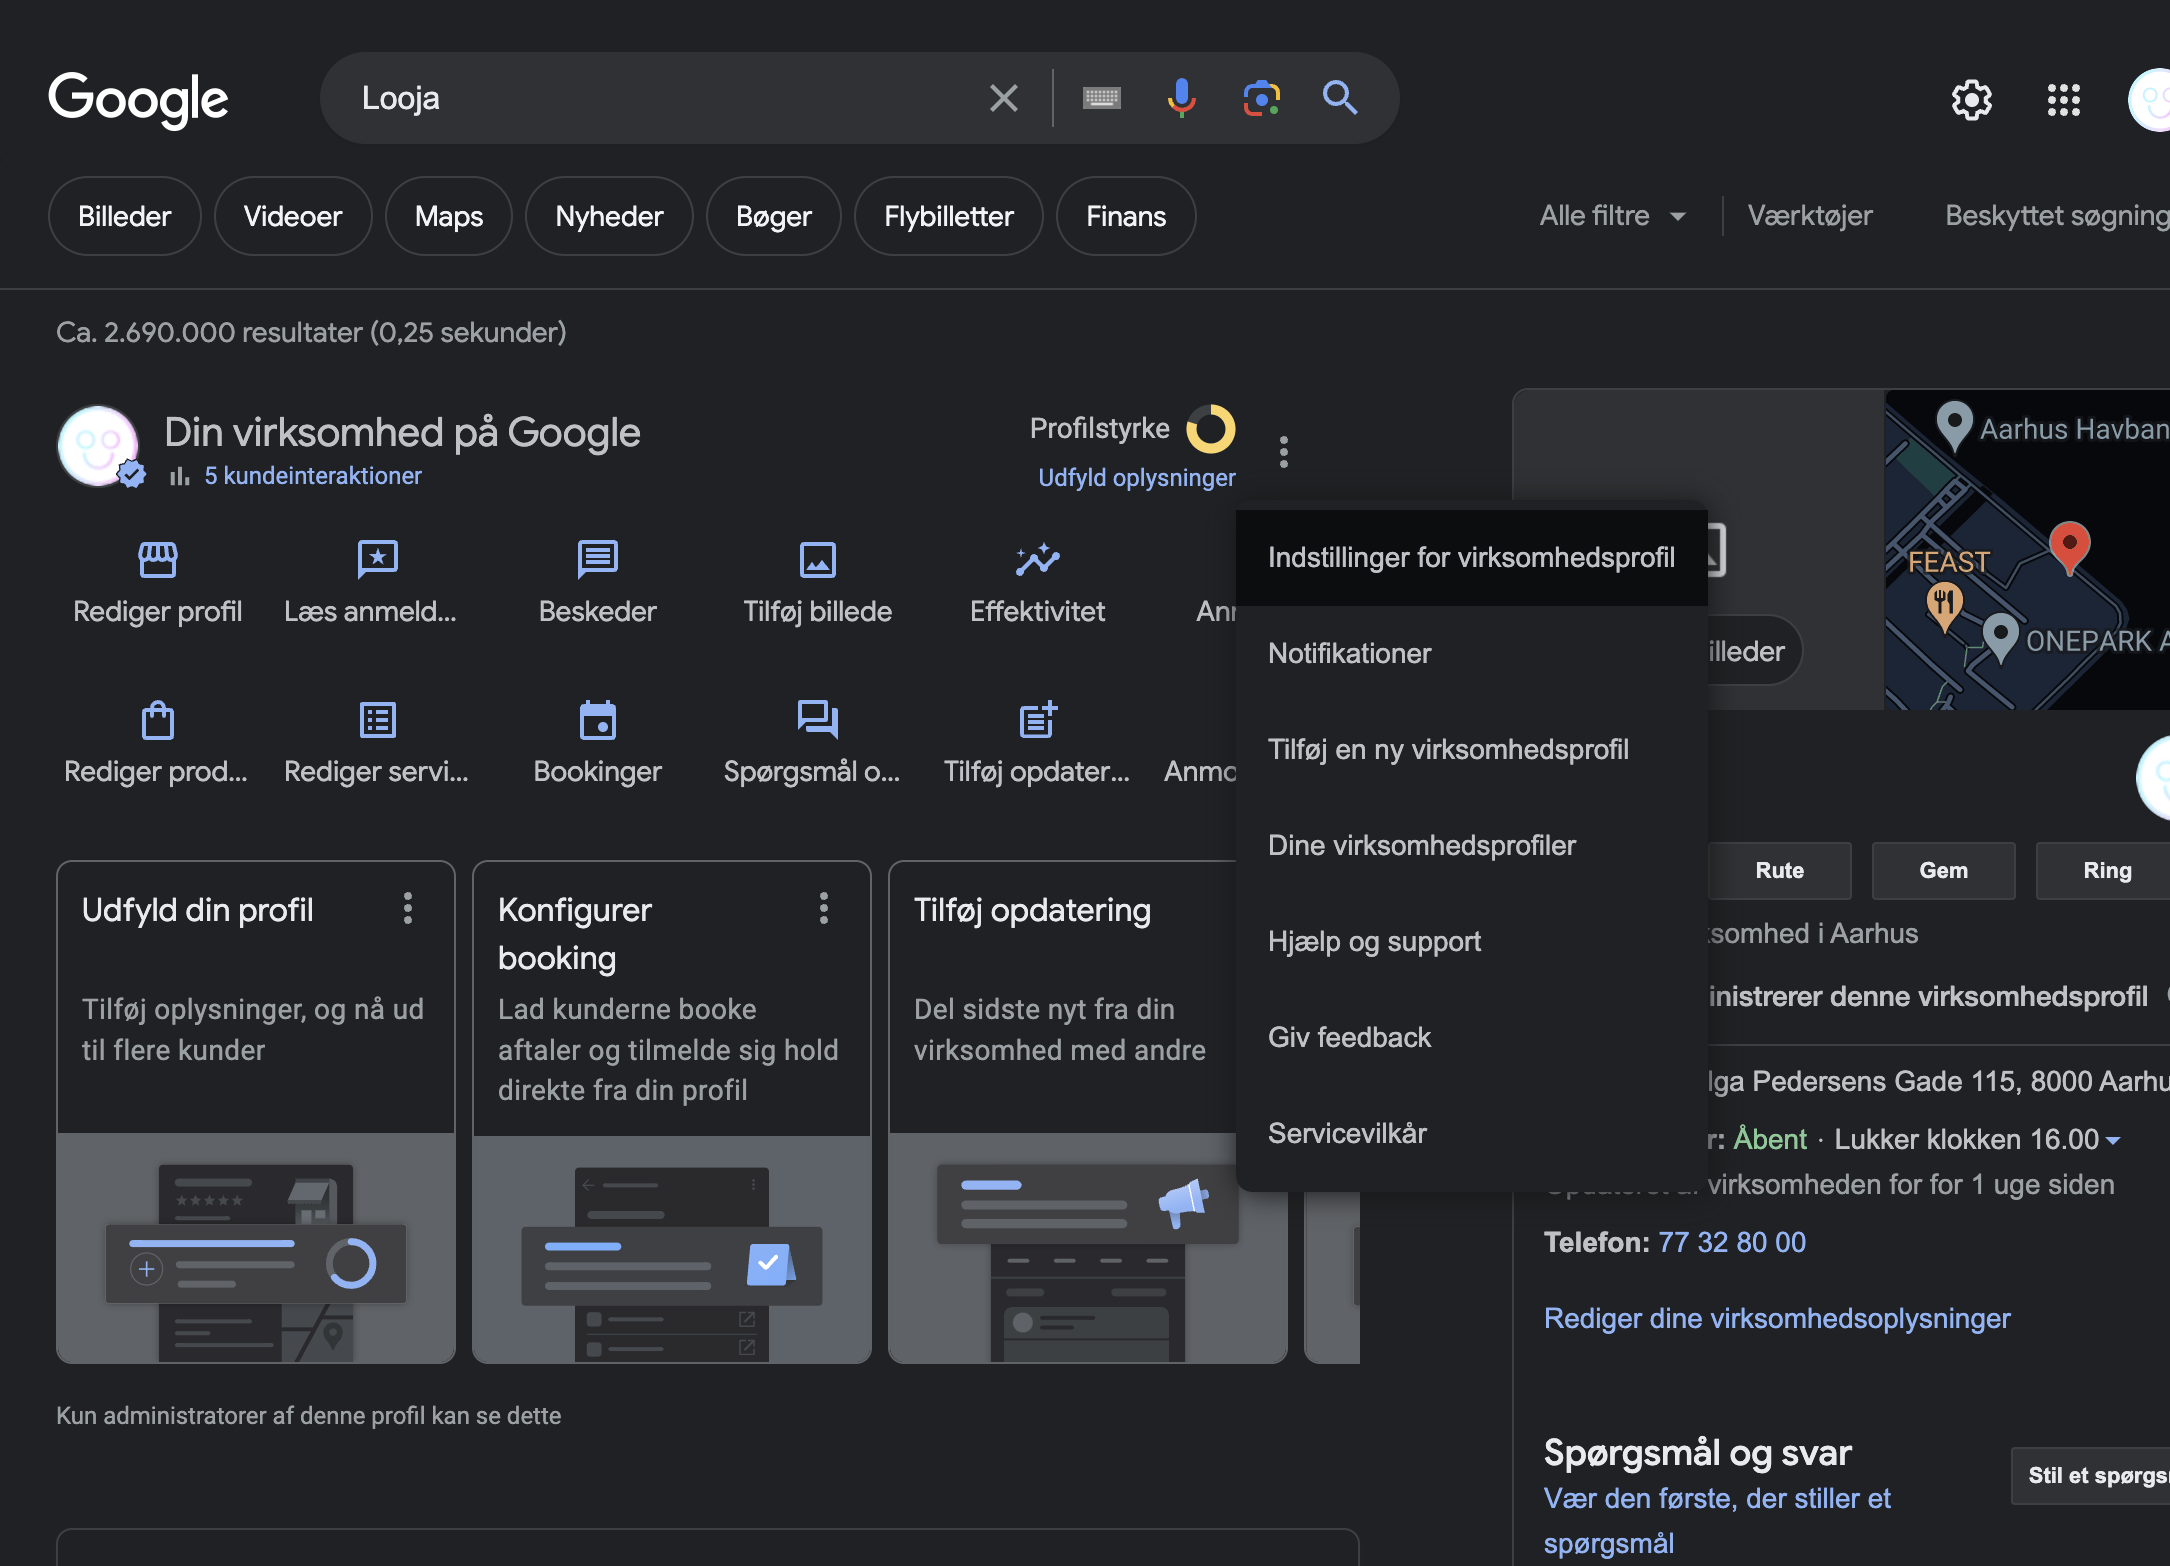Open Google Lens image search
2170x1566 pixels.
[x=1261, y=98]
